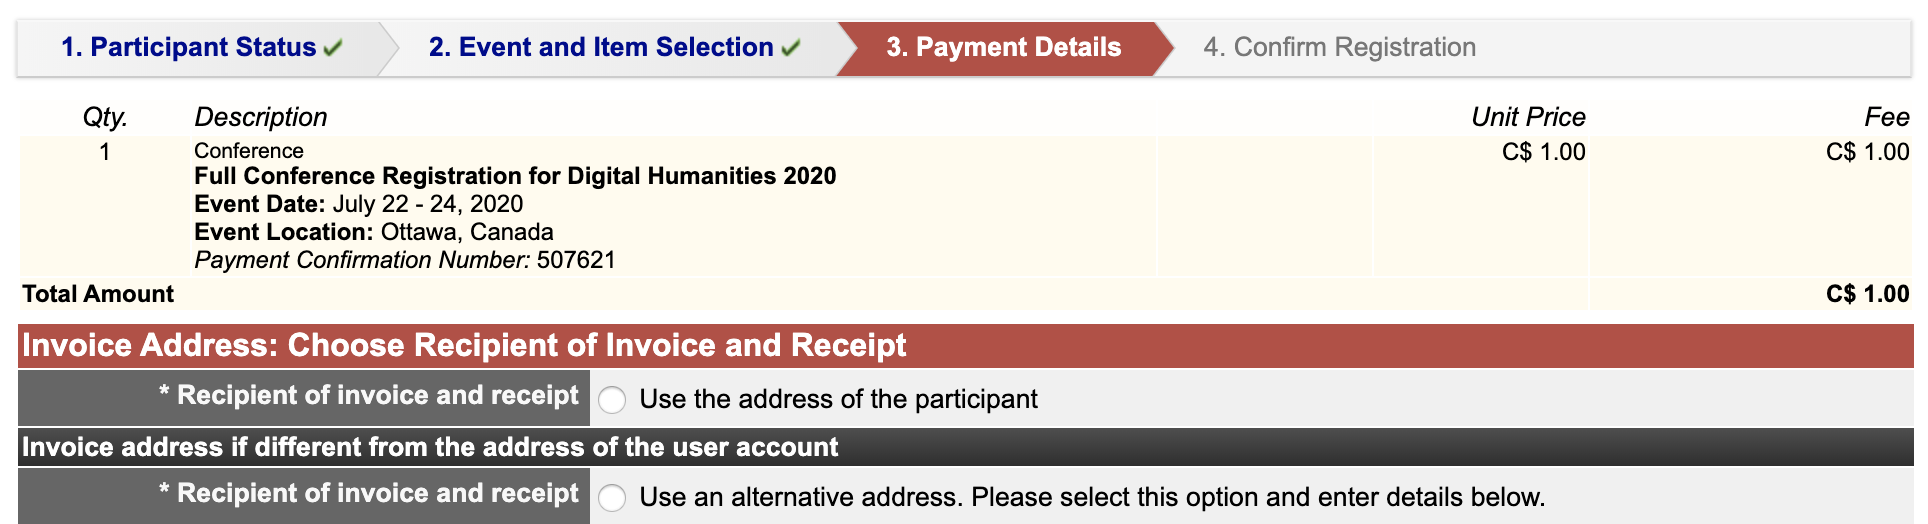The height and width of the screenshot is (524, 1928).
Task: Choose the 'Use an alternative address' radio button
Action: click(612, 498)
